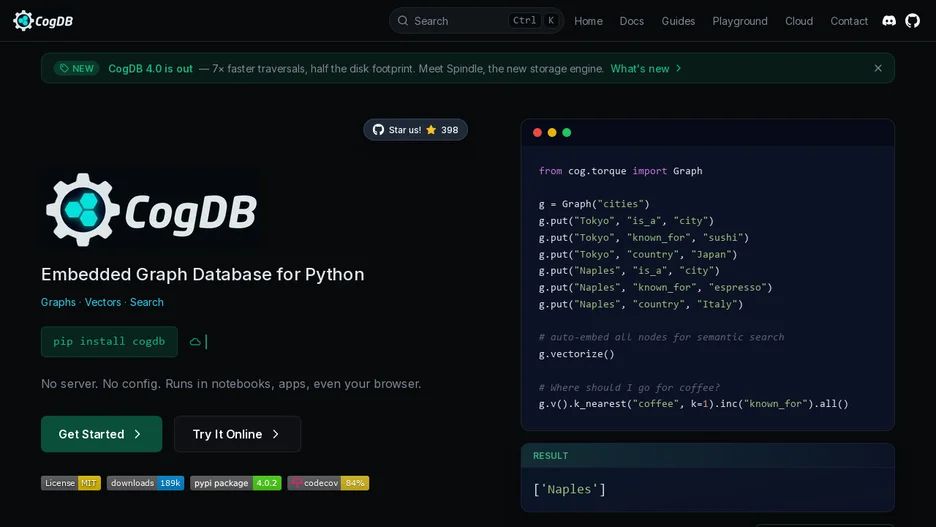936x527 pixels.
Task: Click the g = Graph("cities") line
Action: (x=593, y=204)
